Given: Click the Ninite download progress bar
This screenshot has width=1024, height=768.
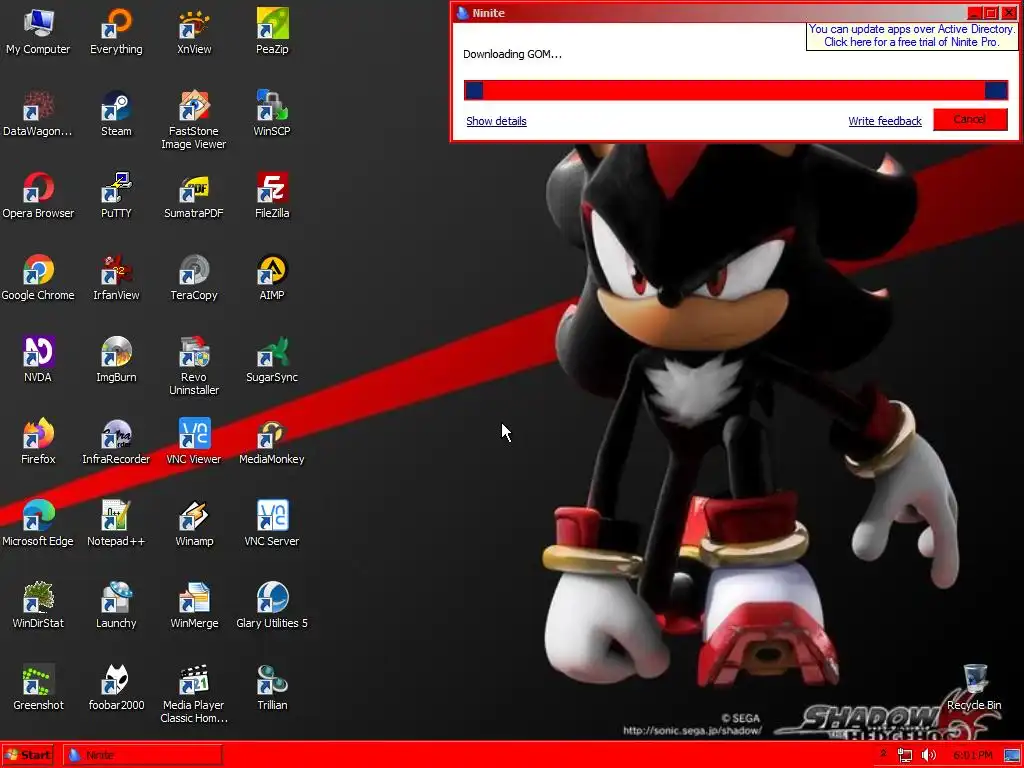Looking at the screenshot, I should [736, 90].
